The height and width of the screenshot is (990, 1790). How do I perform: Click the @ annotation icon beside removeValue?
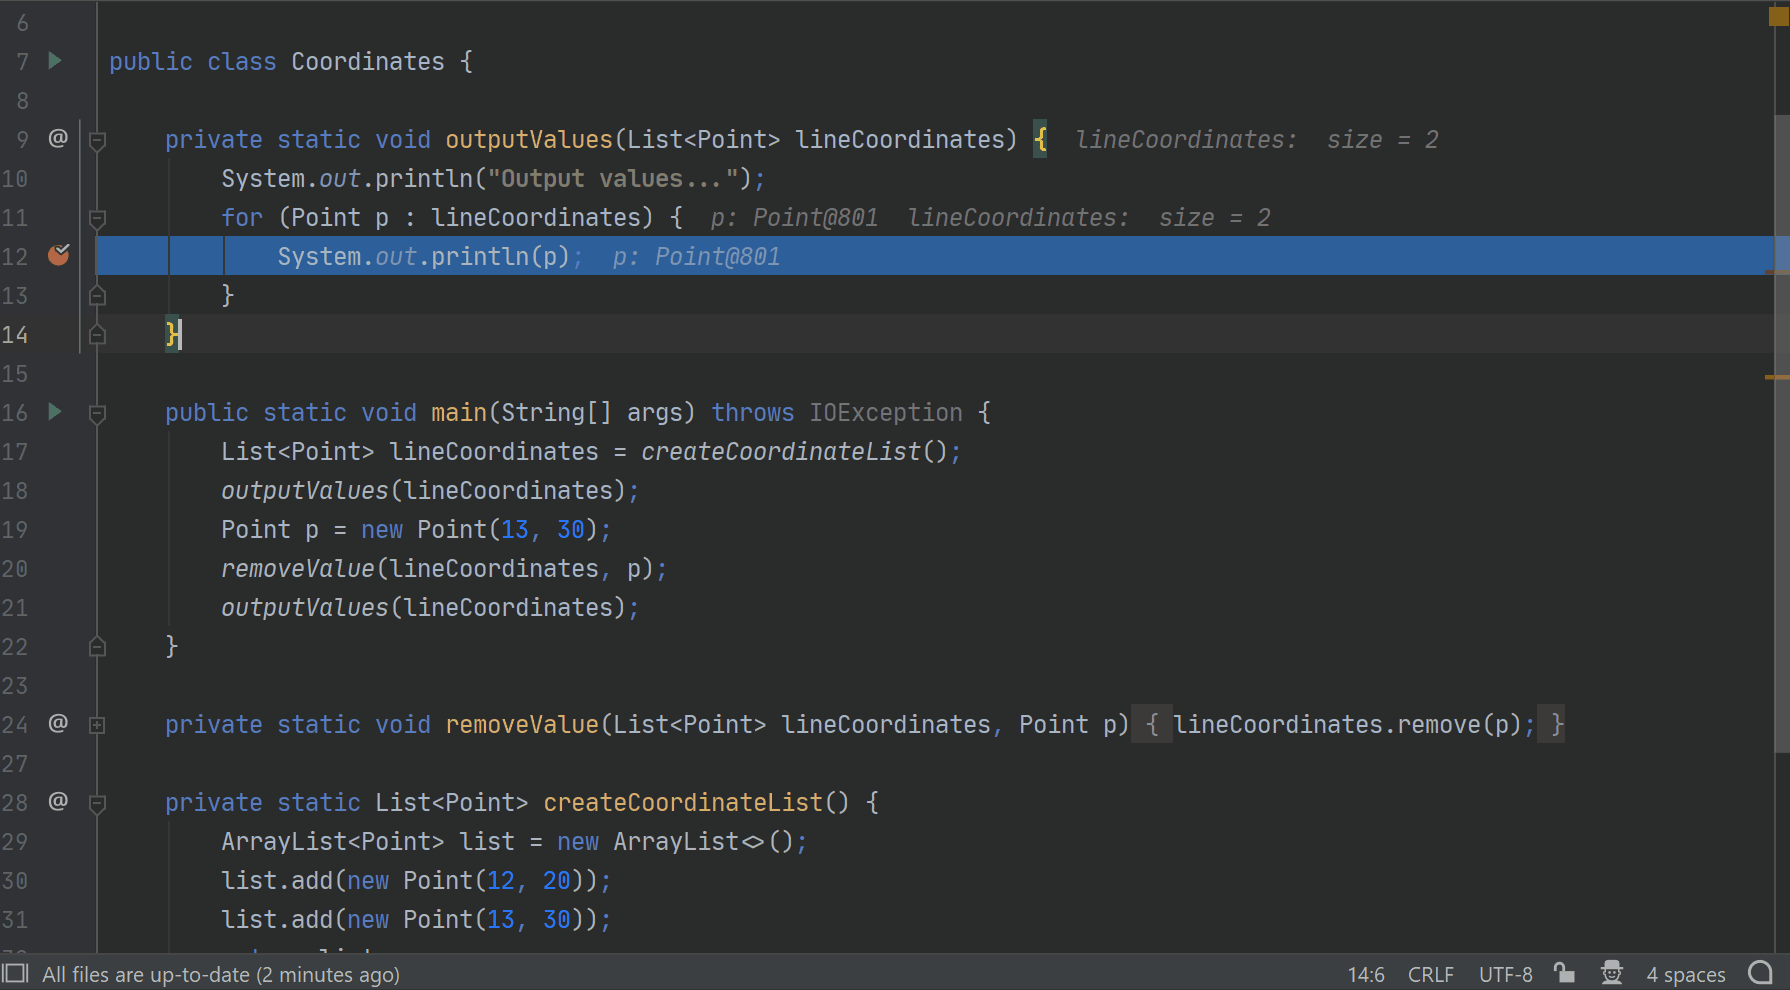[58, 724]
